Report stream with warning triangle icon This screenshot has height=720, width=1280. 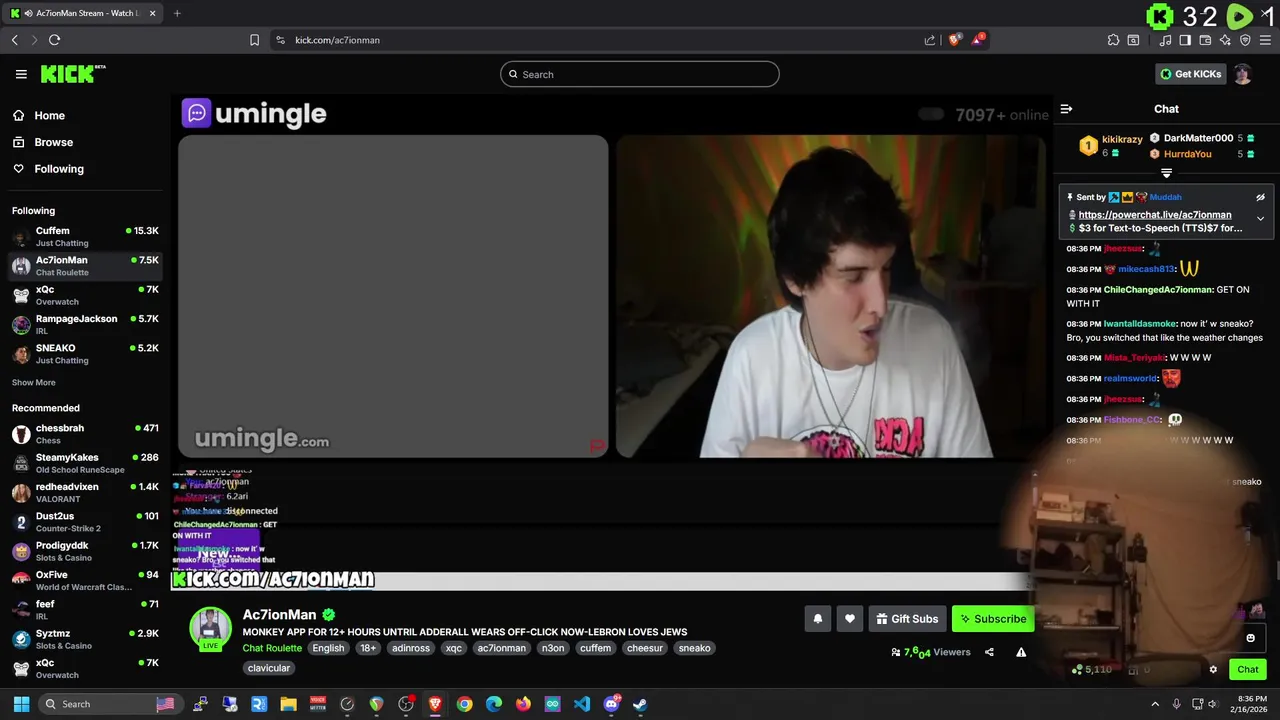point(1021,652)
